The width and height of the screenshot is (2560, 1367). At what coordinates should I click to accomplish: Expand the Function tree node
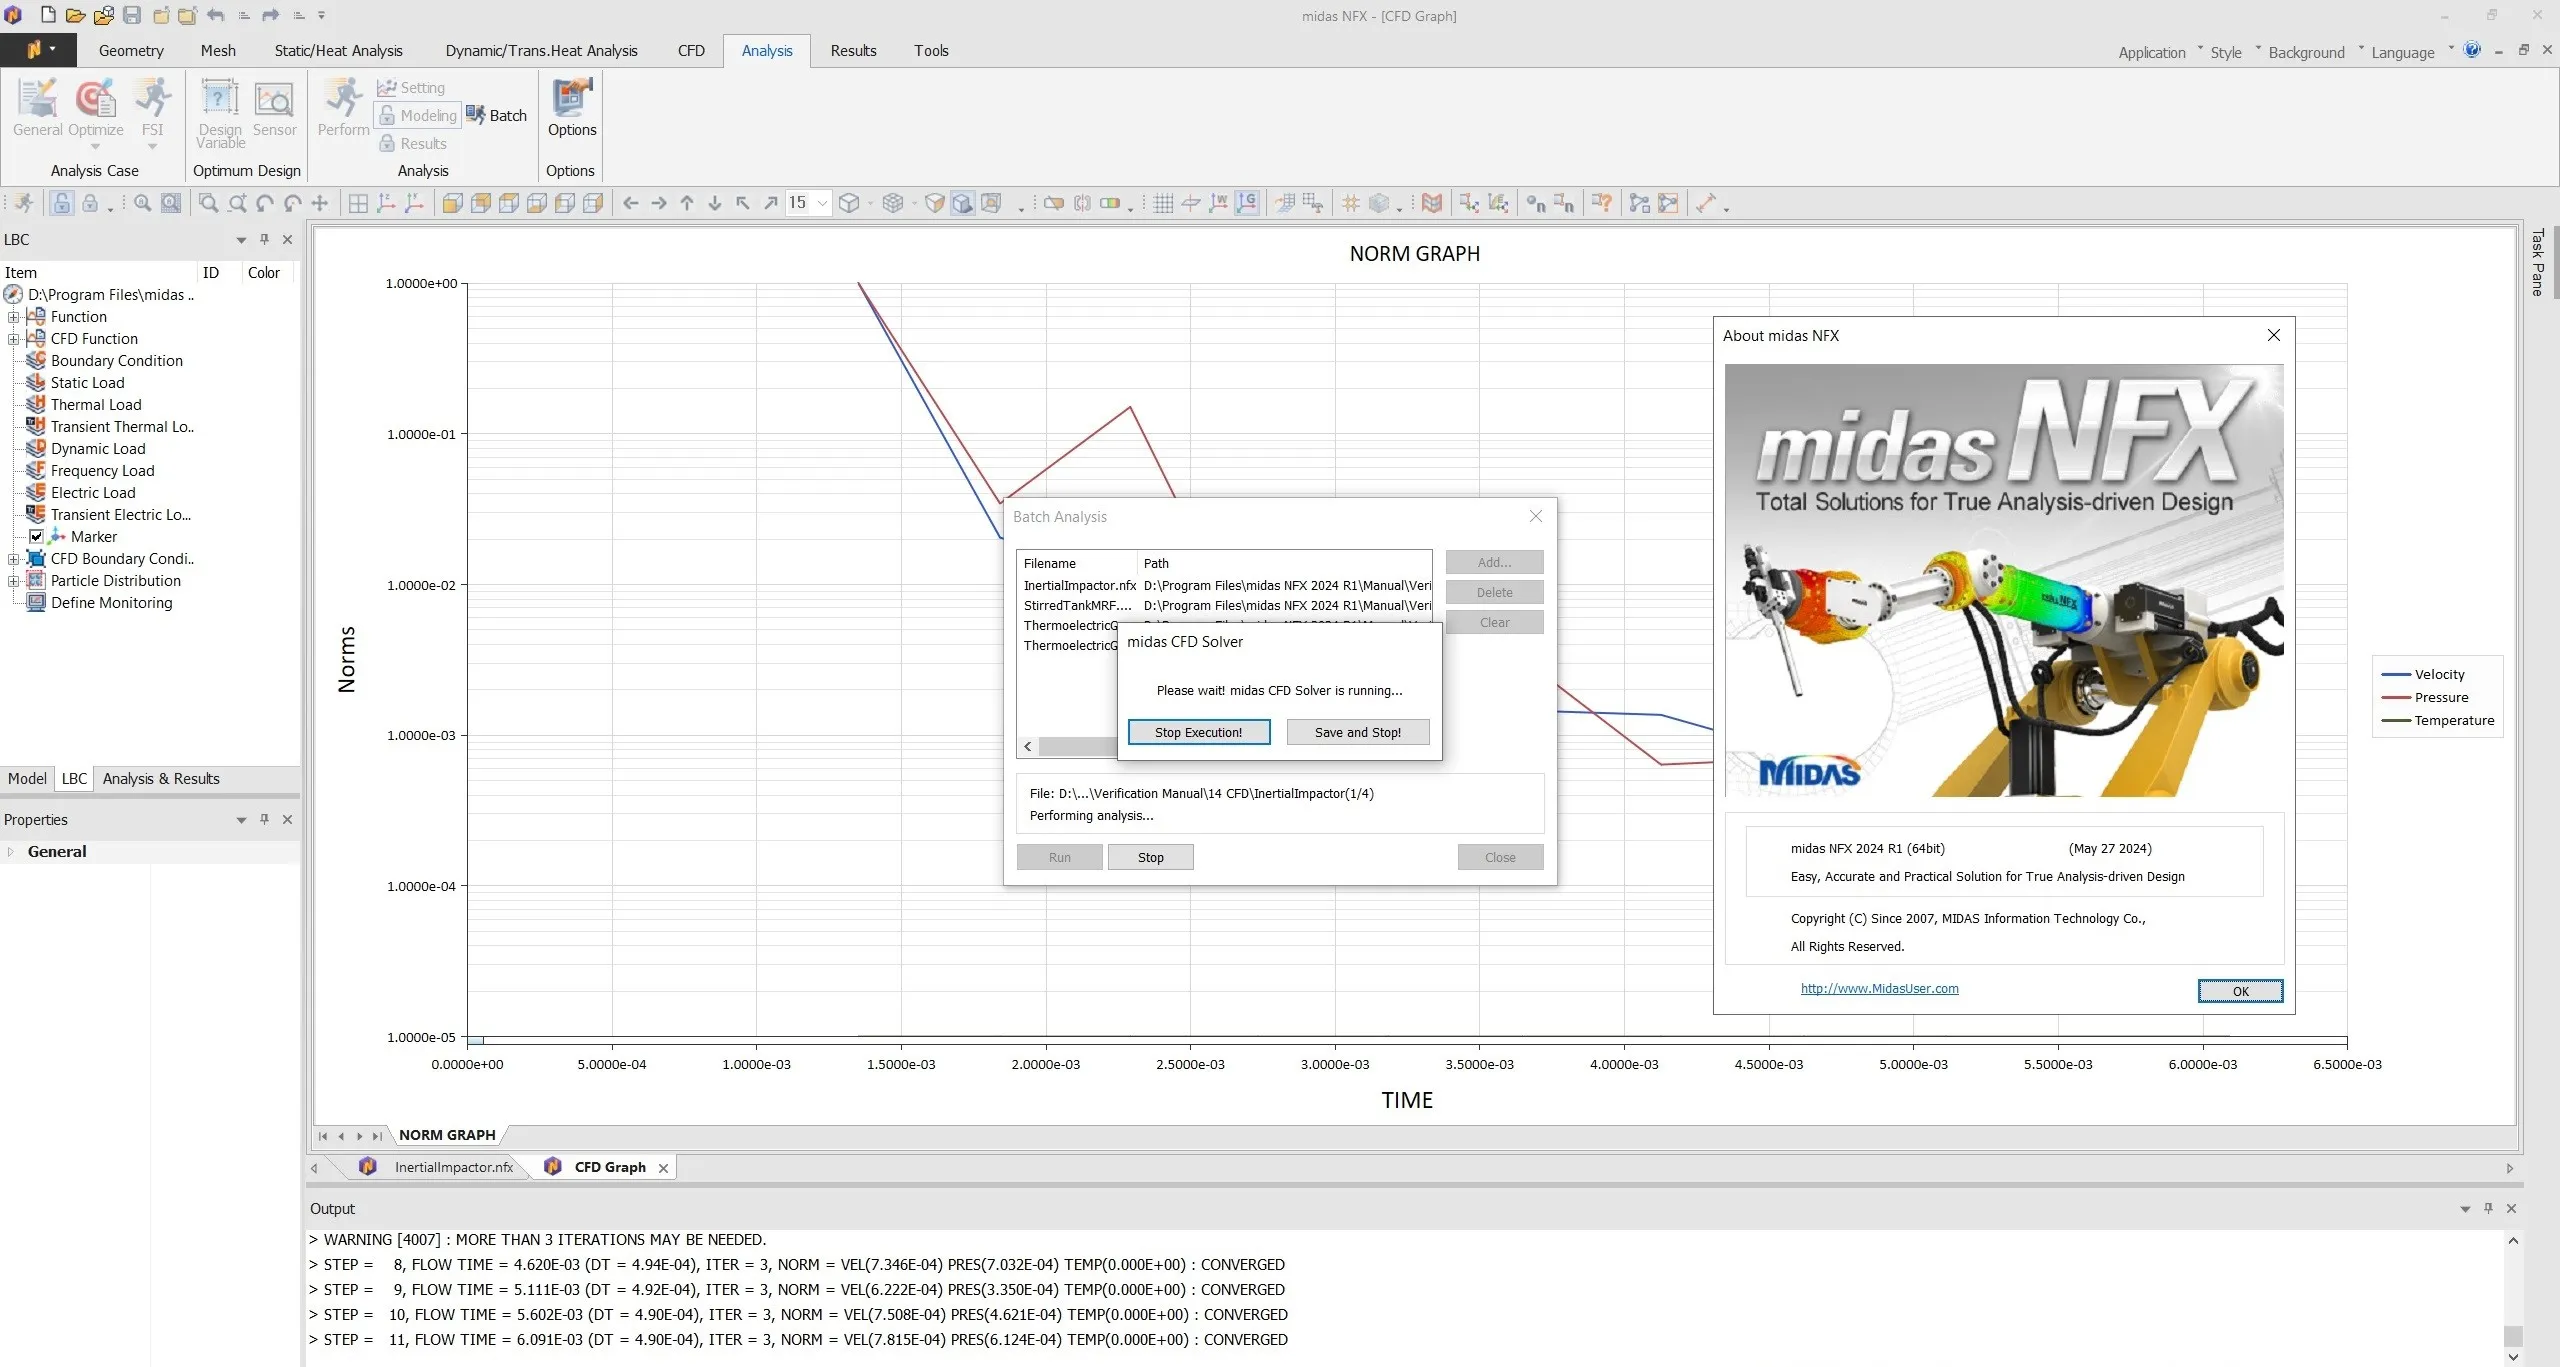[x=13, y=317]
